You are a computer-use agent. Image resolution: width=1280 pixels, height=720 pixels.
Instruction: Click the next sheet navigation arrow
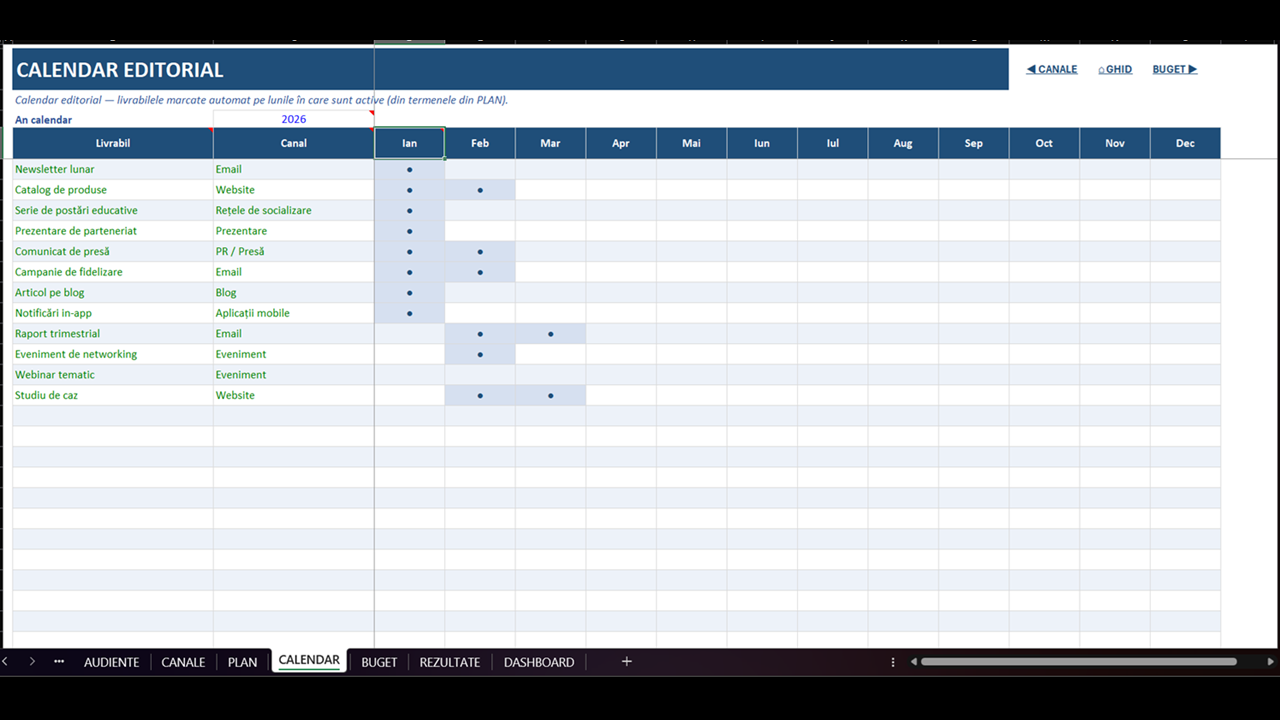click(32, 662)
